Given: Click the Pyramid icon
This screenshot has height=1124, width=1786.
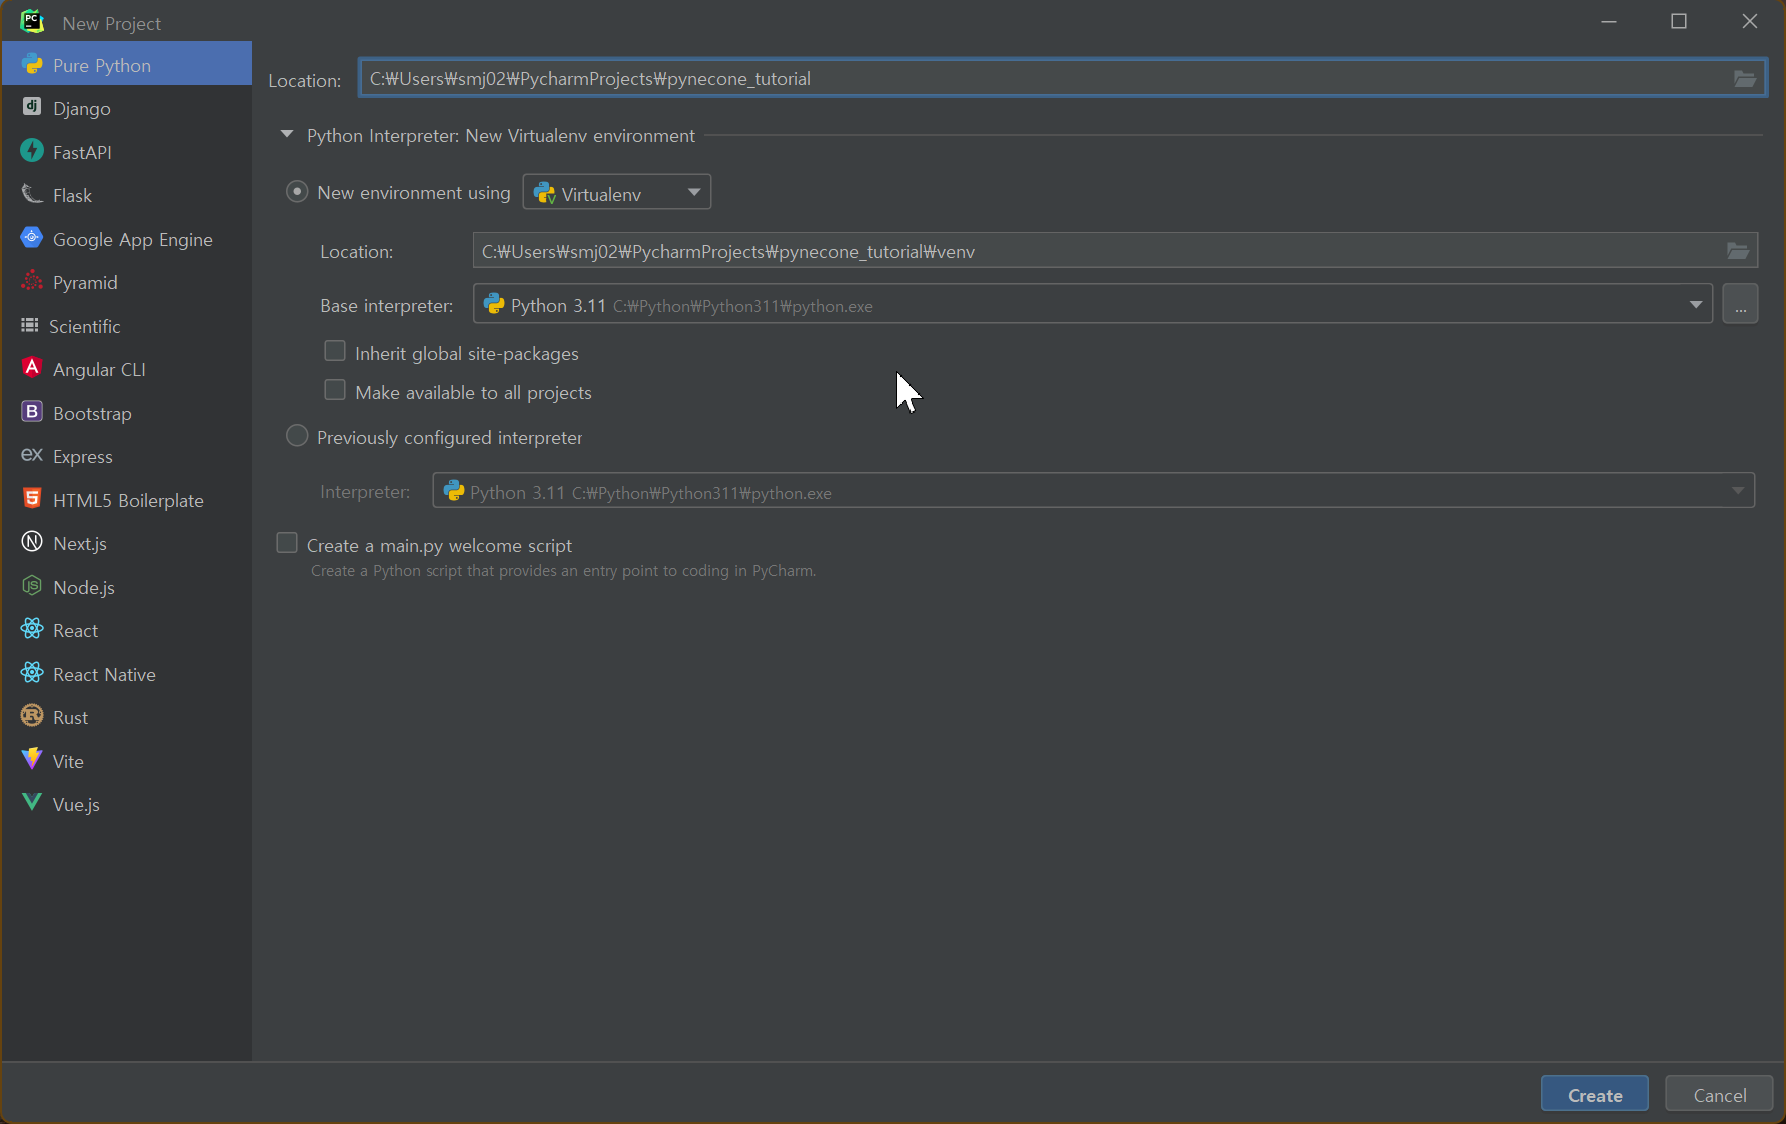Looking at the screenshot, I should 32,281.
